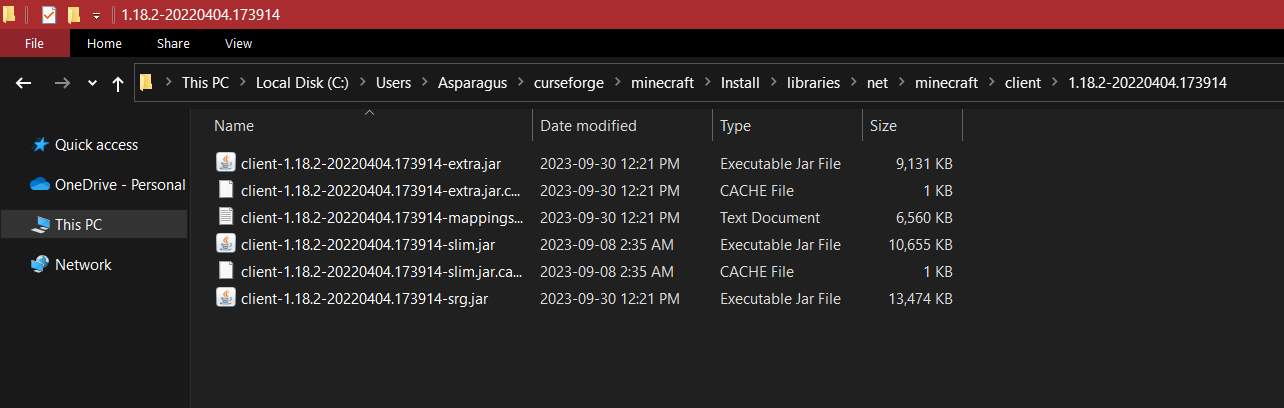Go back with the left arrow button
Image resolution: width=1284 pixels, height=408 pixels.
point(25,84)
